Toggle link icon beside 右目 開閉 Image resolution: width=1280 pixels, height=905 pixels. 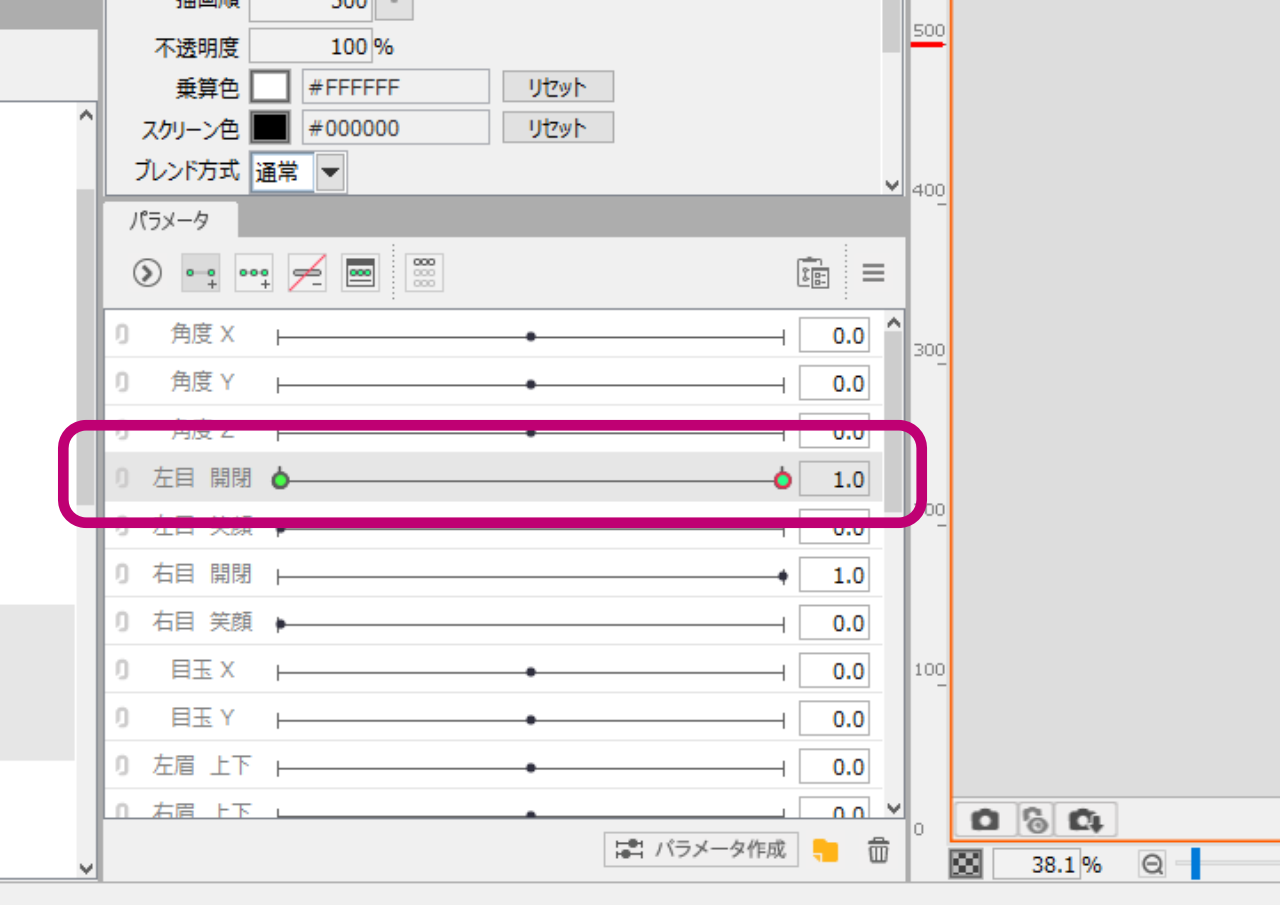click(x=122, y=575)
